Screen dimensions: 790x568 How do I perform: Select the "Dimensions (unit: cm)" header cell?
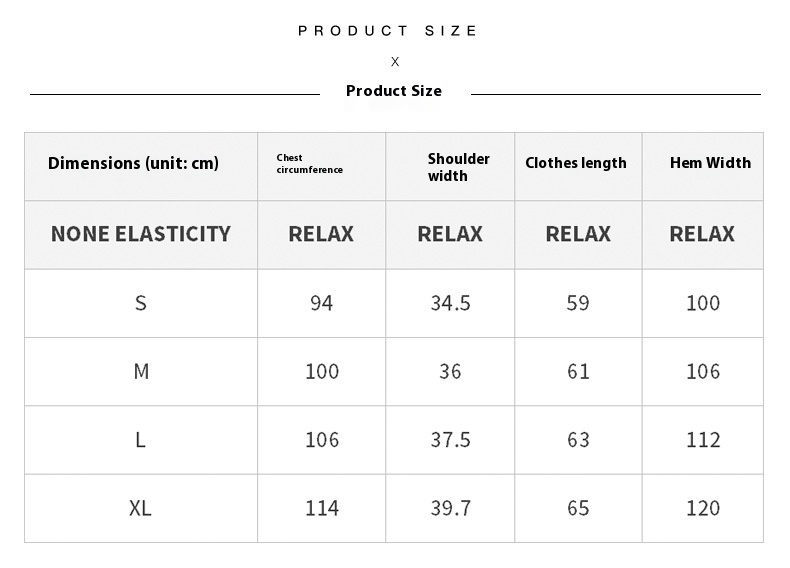pyautogui.click(x=133, y=163)
